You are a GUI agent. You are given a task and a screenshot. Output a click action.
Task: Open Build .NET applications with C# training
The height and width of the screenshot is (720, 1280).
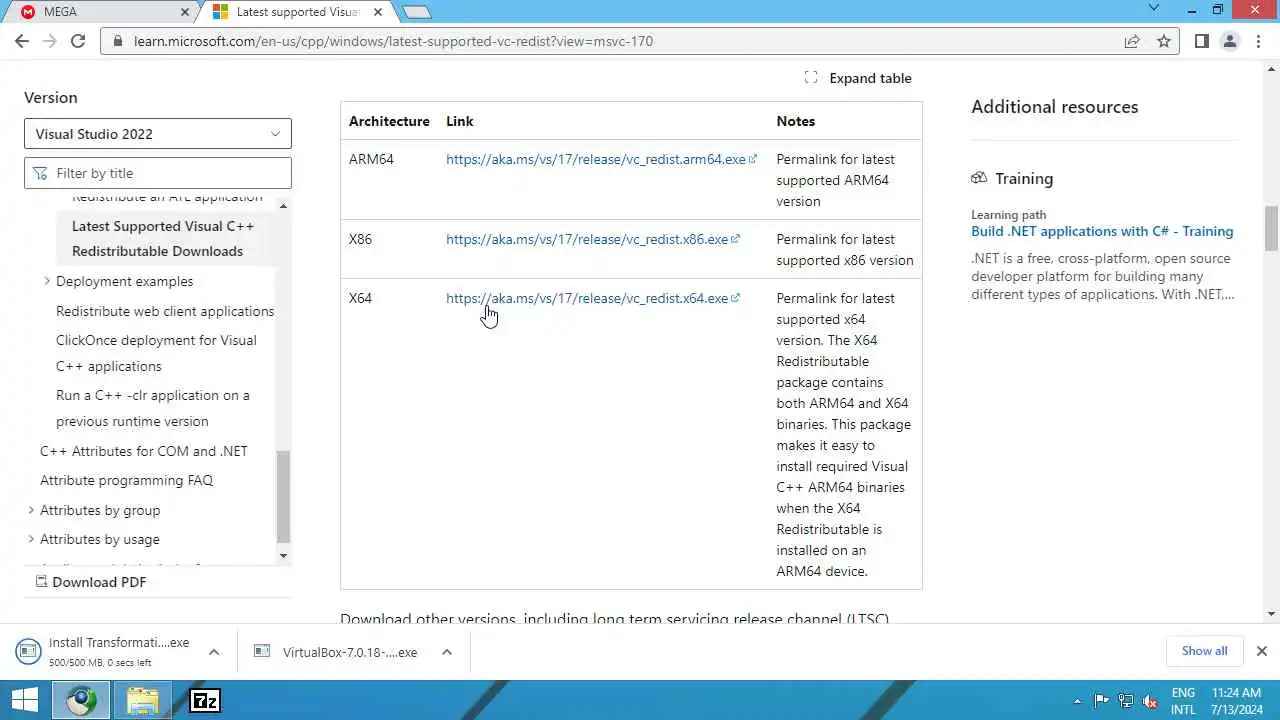click(x=1102, y=231)
